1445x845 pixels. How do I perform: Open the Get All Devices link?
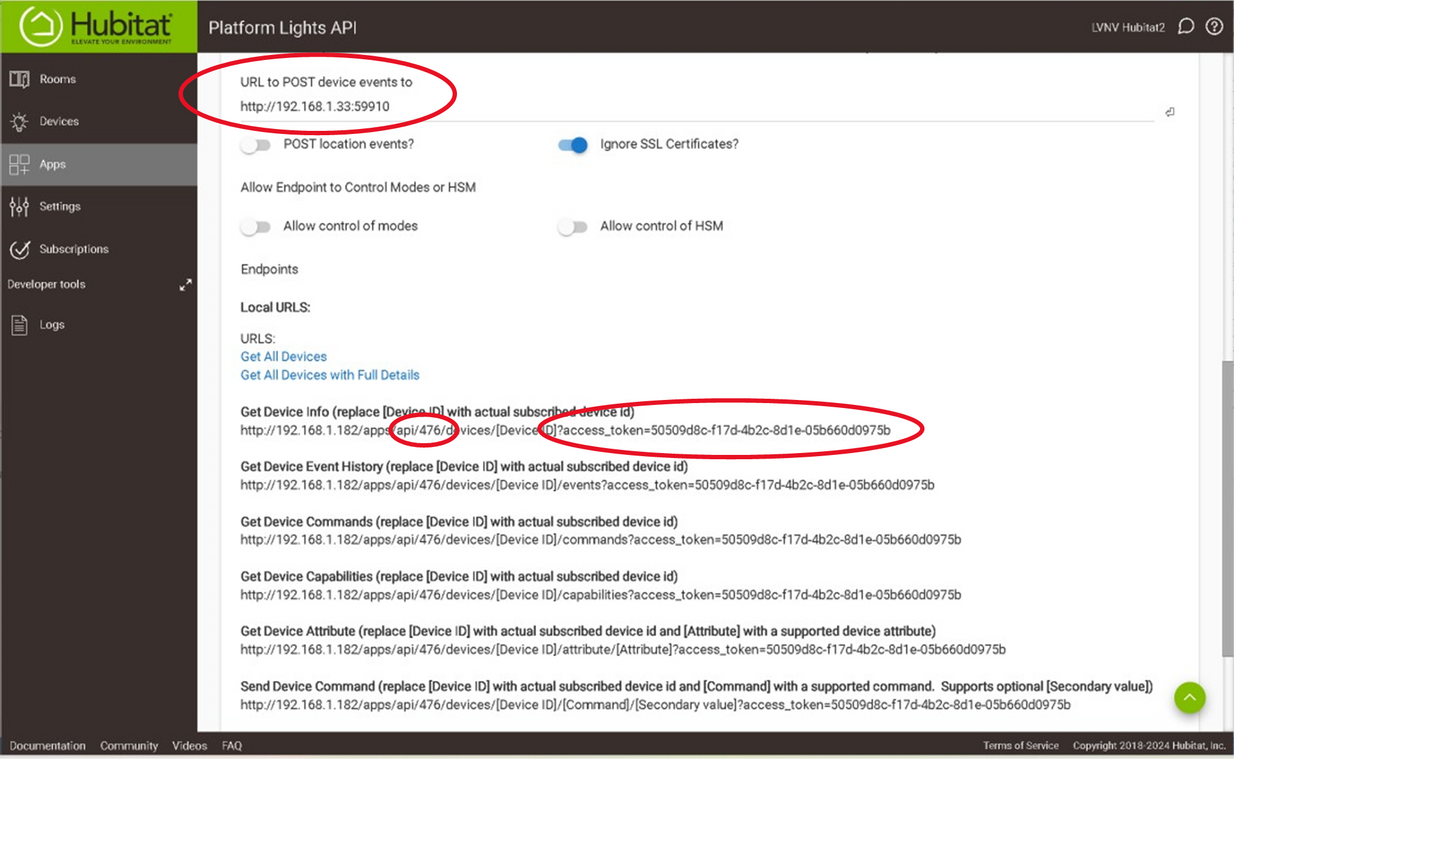click(283, 357)
